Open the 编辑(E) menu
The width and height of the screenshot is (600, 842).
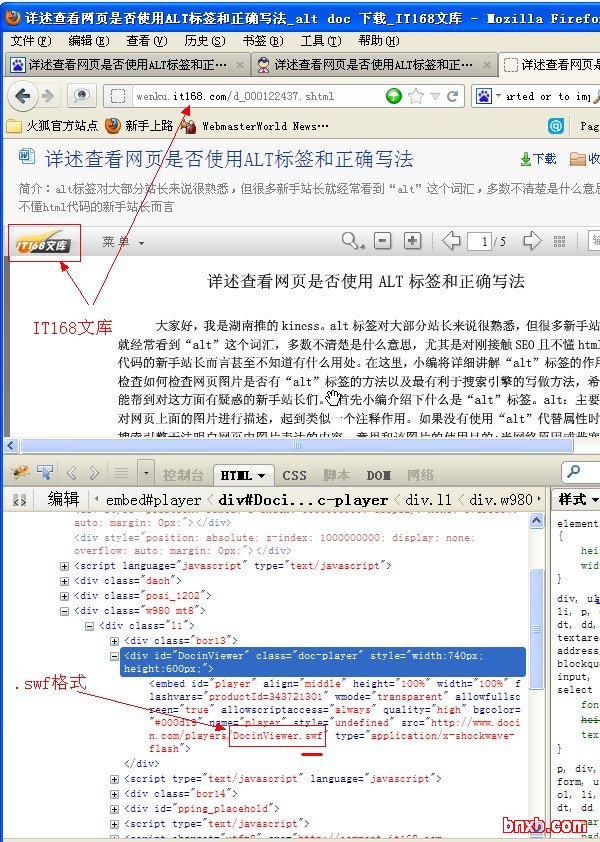coord(89,41)
